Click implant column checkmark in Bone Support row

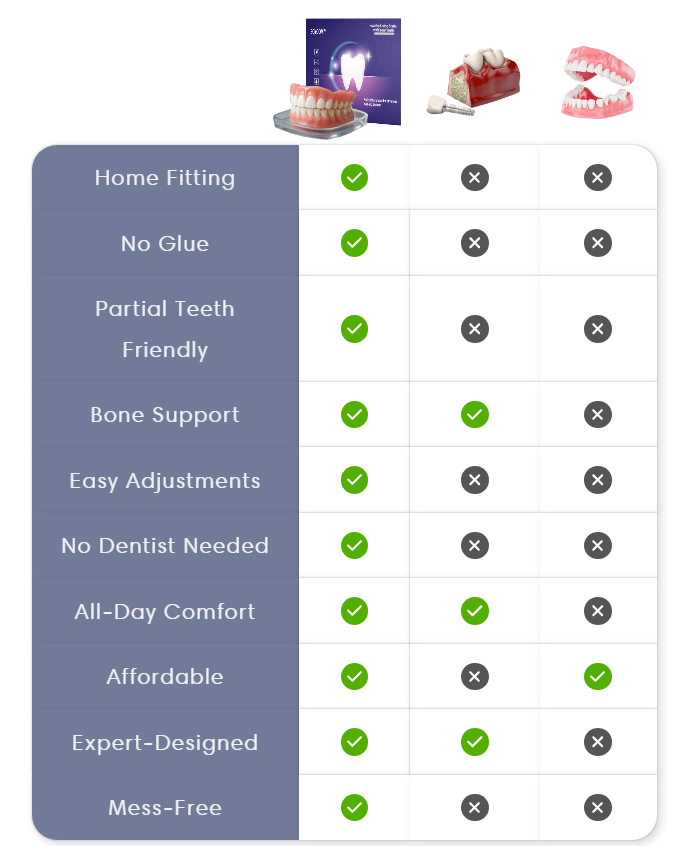tap(475, 414)
